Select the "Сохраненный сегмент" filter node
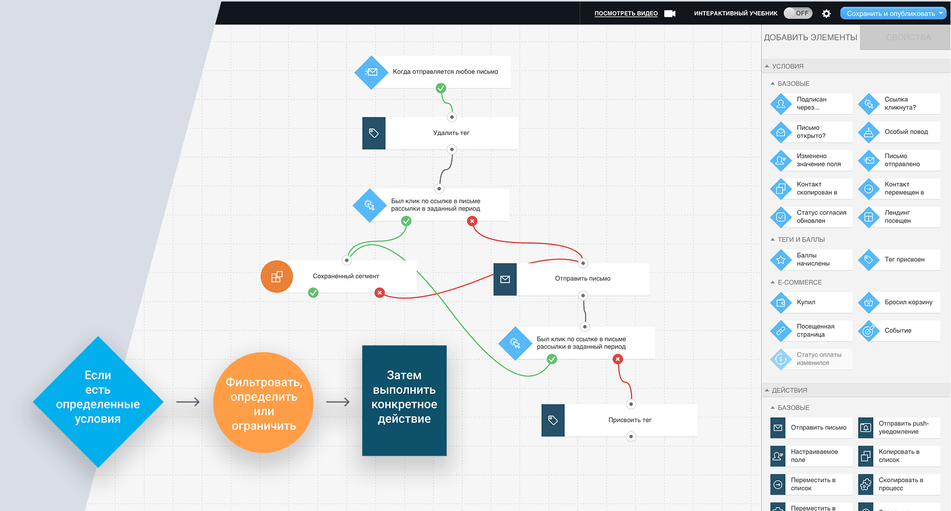 click(338, 276)
